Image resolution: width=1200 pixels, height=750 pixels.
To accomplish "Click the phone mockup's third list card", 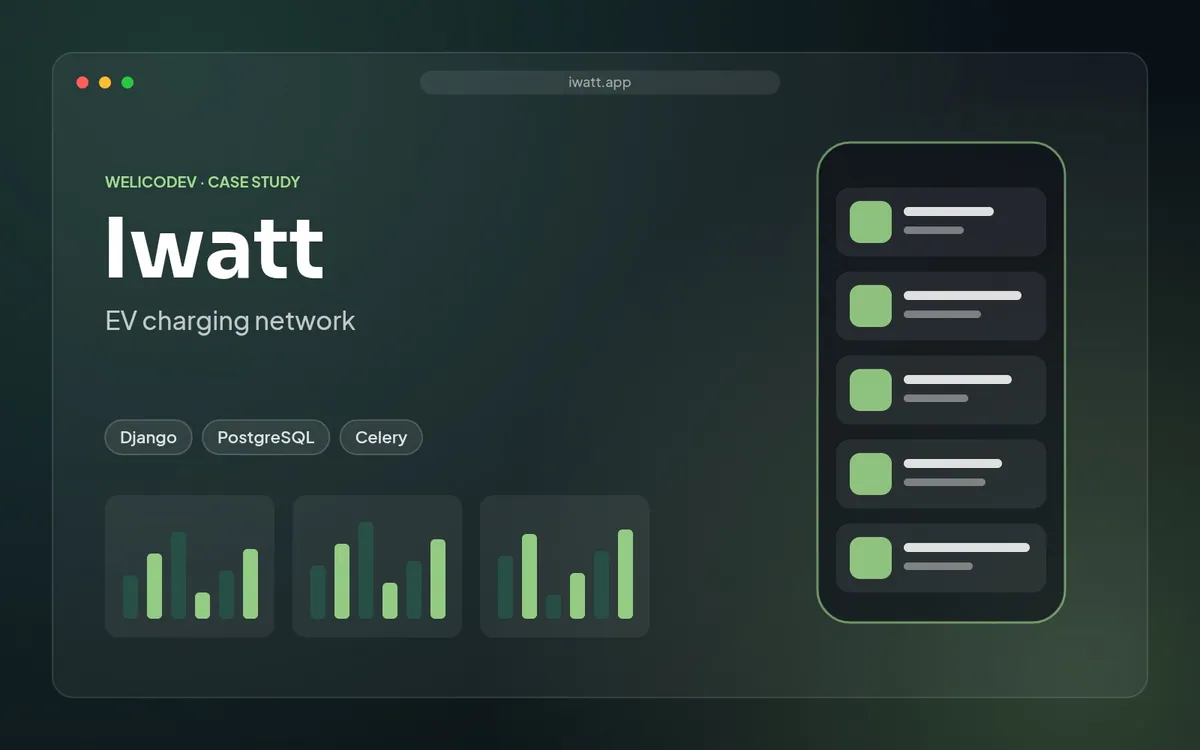I will (x=941, y=390).
